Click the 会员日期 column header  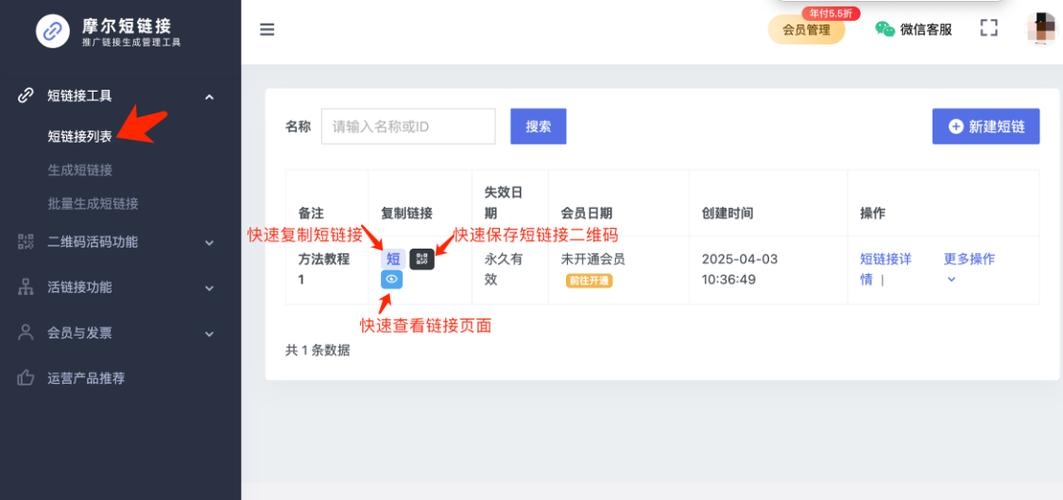(586, 213)
